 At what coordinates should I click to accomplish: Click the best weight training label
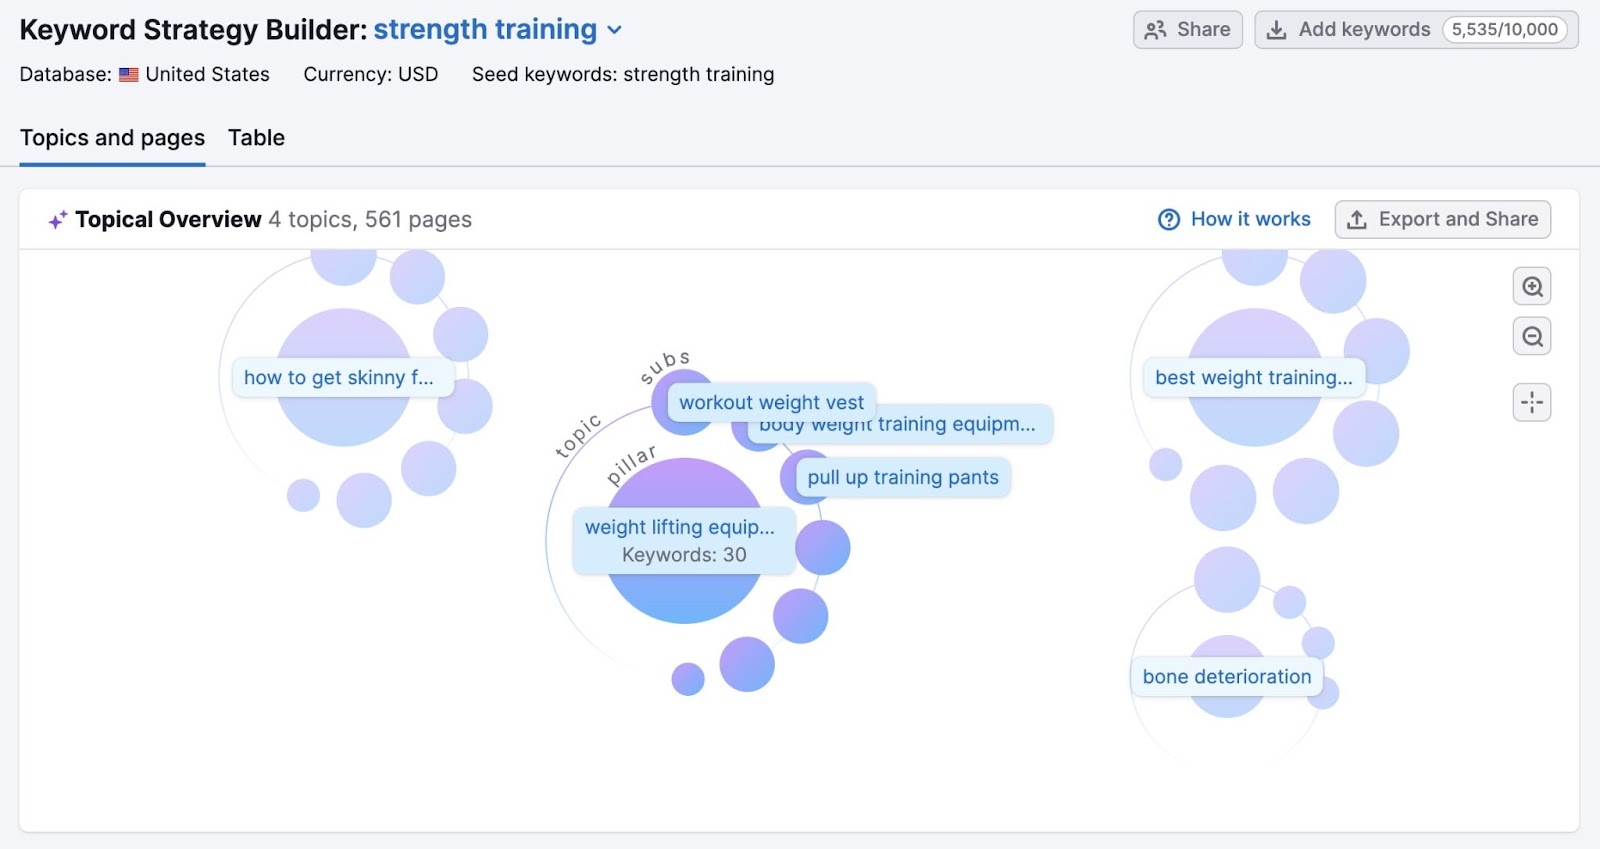coord(1253,377)
